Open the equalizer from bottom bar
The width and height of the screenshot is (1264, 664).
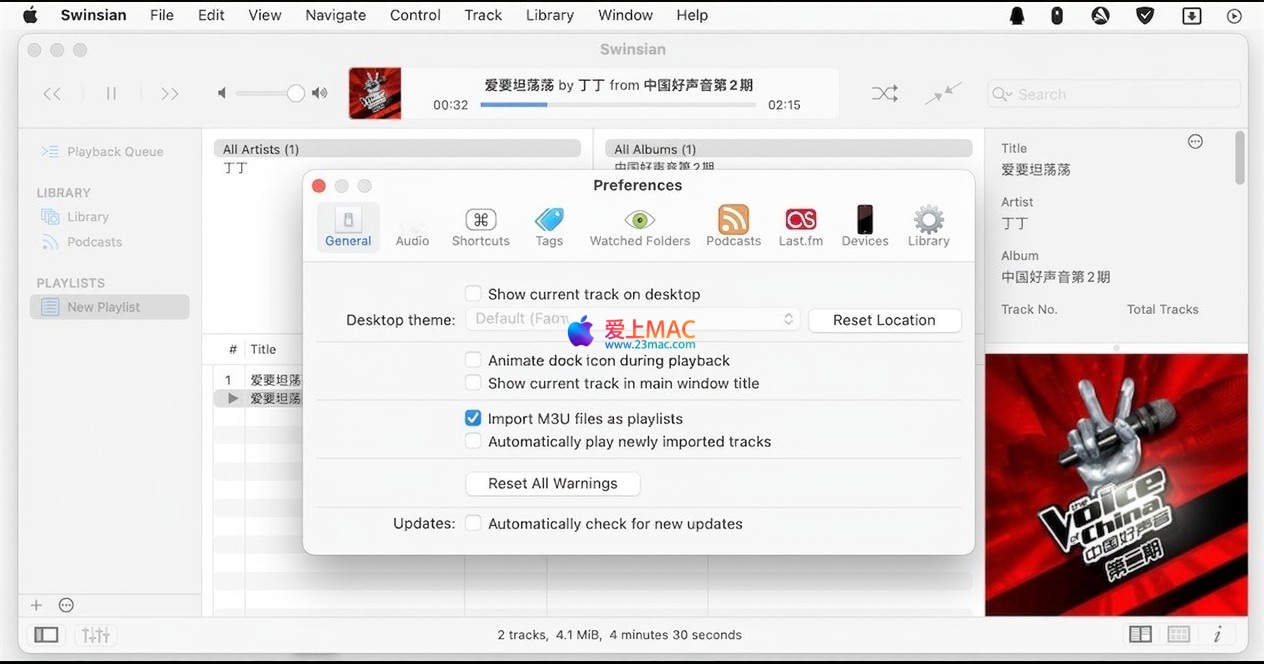(x=96, y=635)
